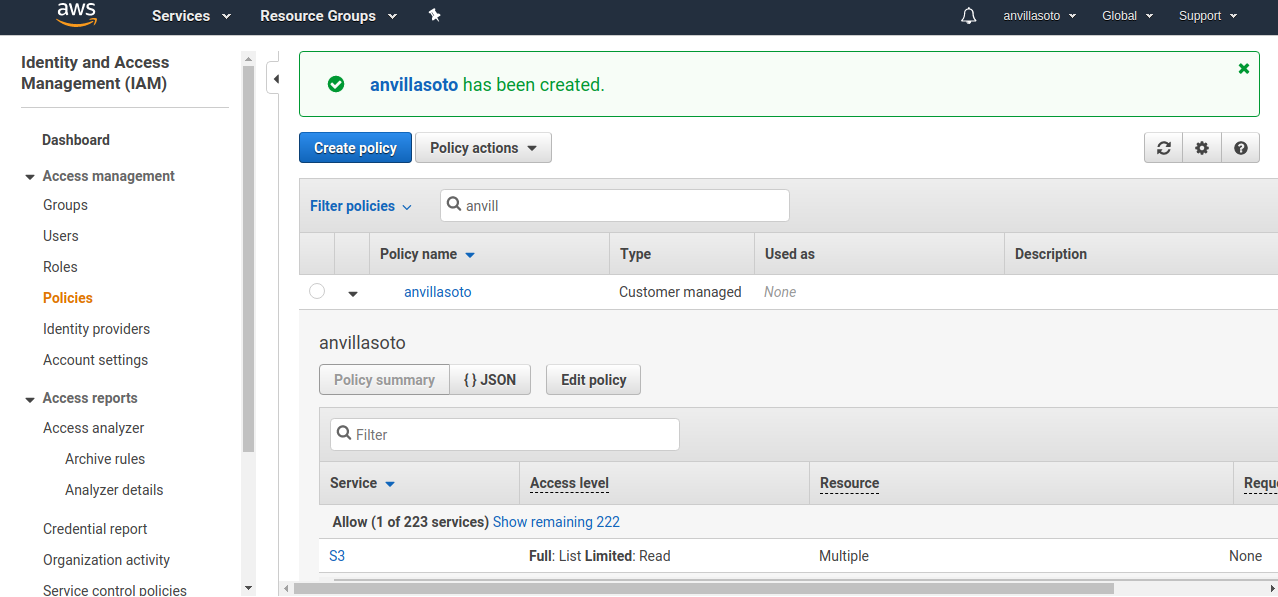Open Archive rules in the sidebar

point(105,459)
